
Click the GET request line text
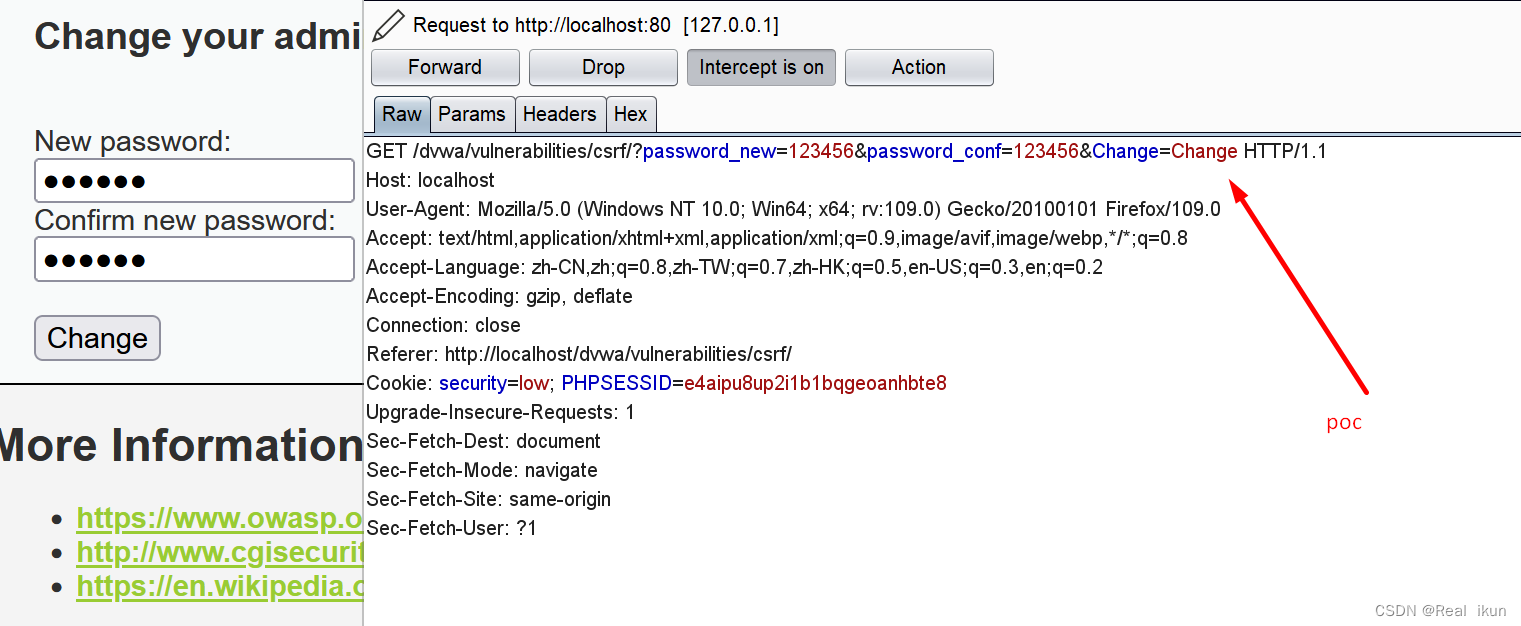[846, 152]
